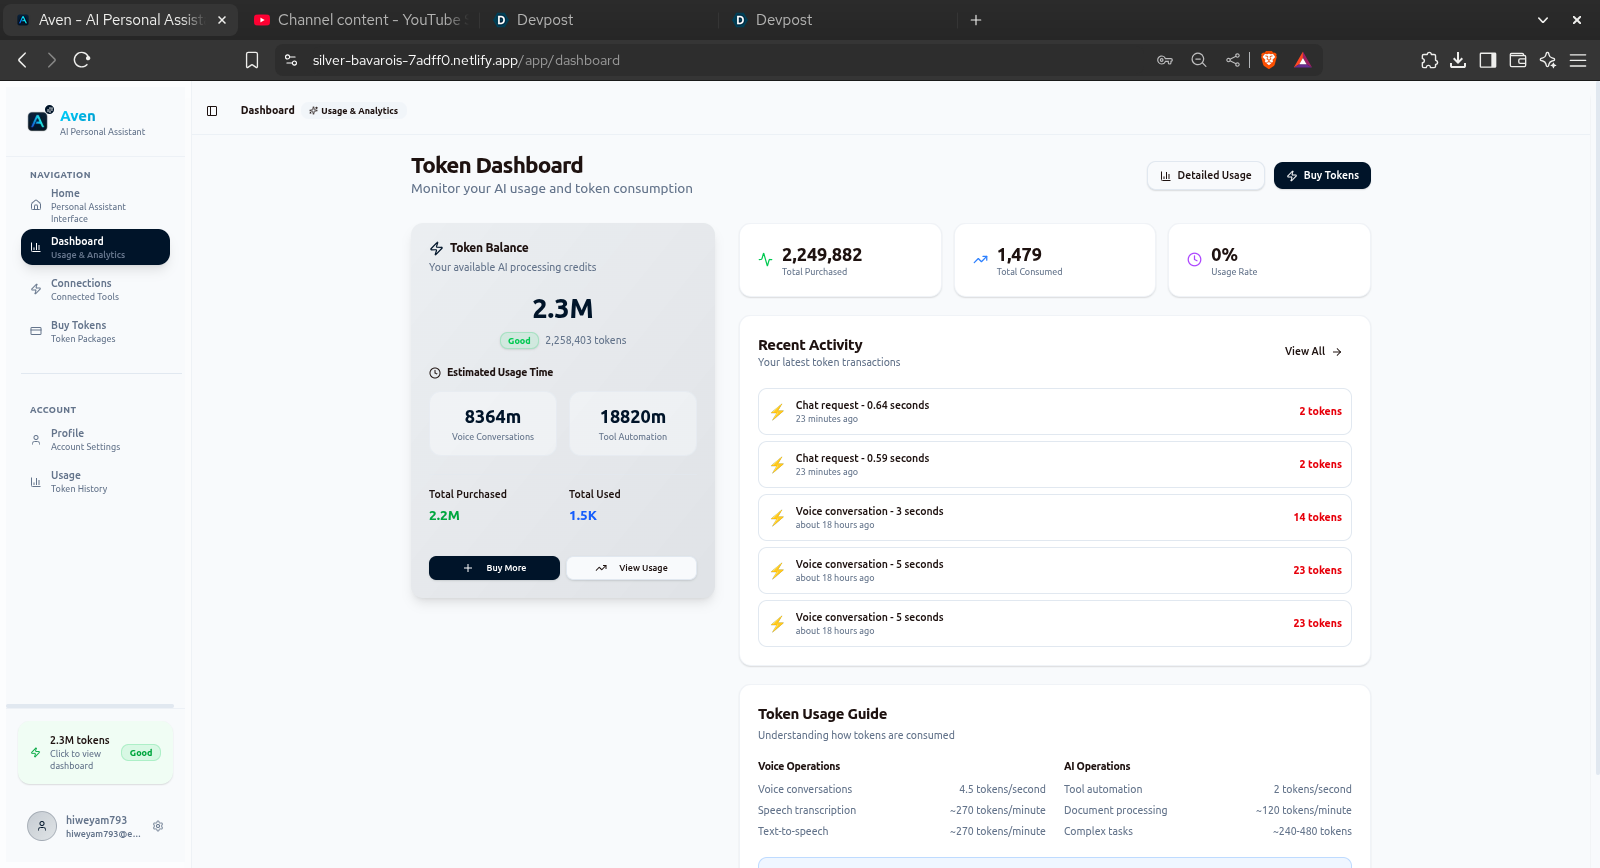Image resolution: width=1600 pixels, height=868 pixels.
Task: Share this page via share icon
Action: click(x=1233, y=60)
